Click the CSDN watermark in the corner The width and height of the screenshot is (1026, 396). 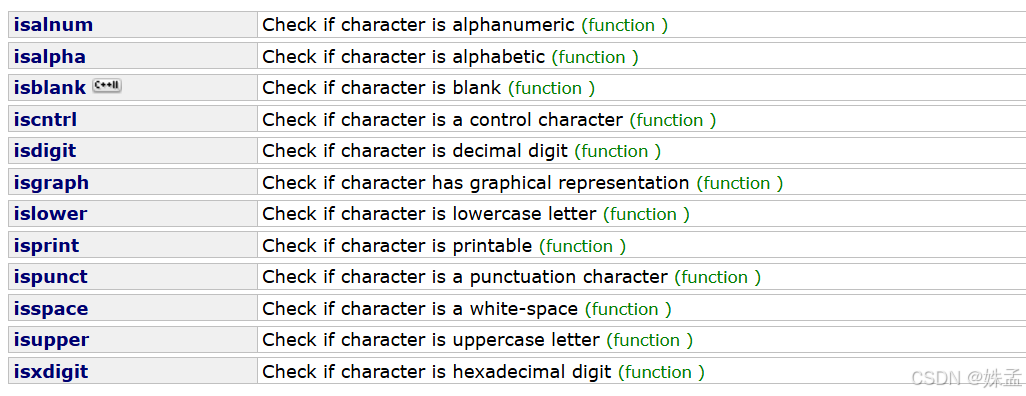coord(966,378)
